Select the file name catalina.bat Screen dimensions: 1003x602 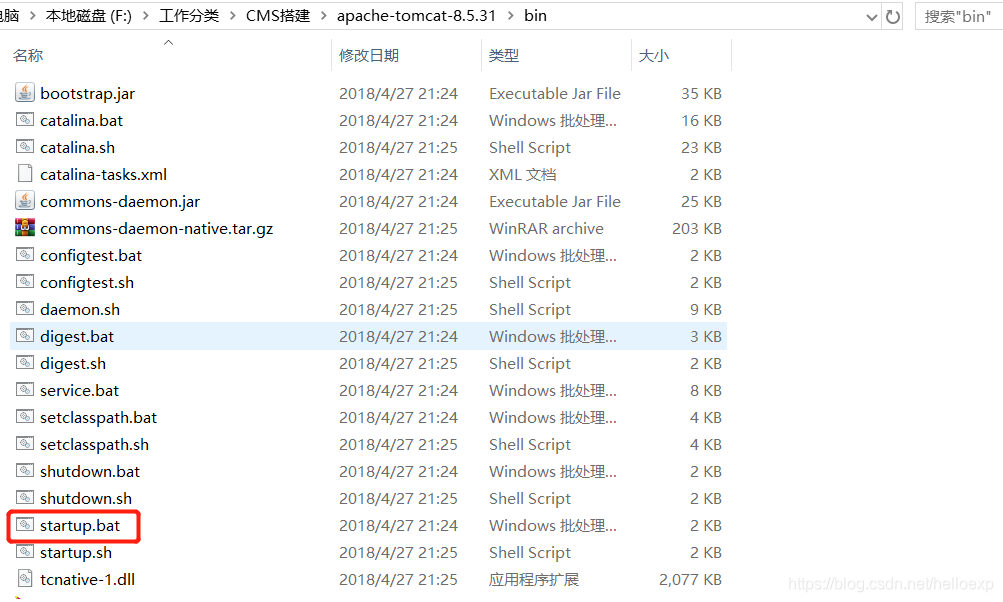tap(81, 120)
